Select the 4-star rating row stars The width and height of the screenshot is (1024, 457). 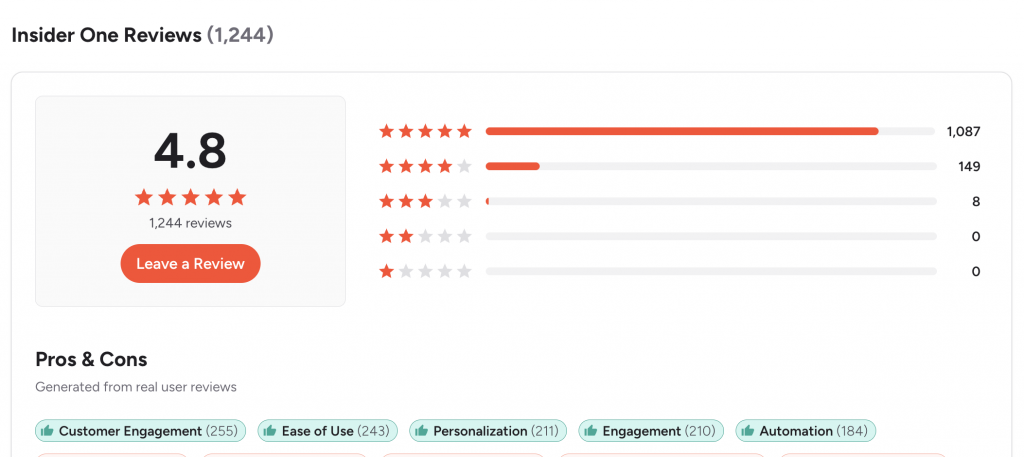(425, 166)
